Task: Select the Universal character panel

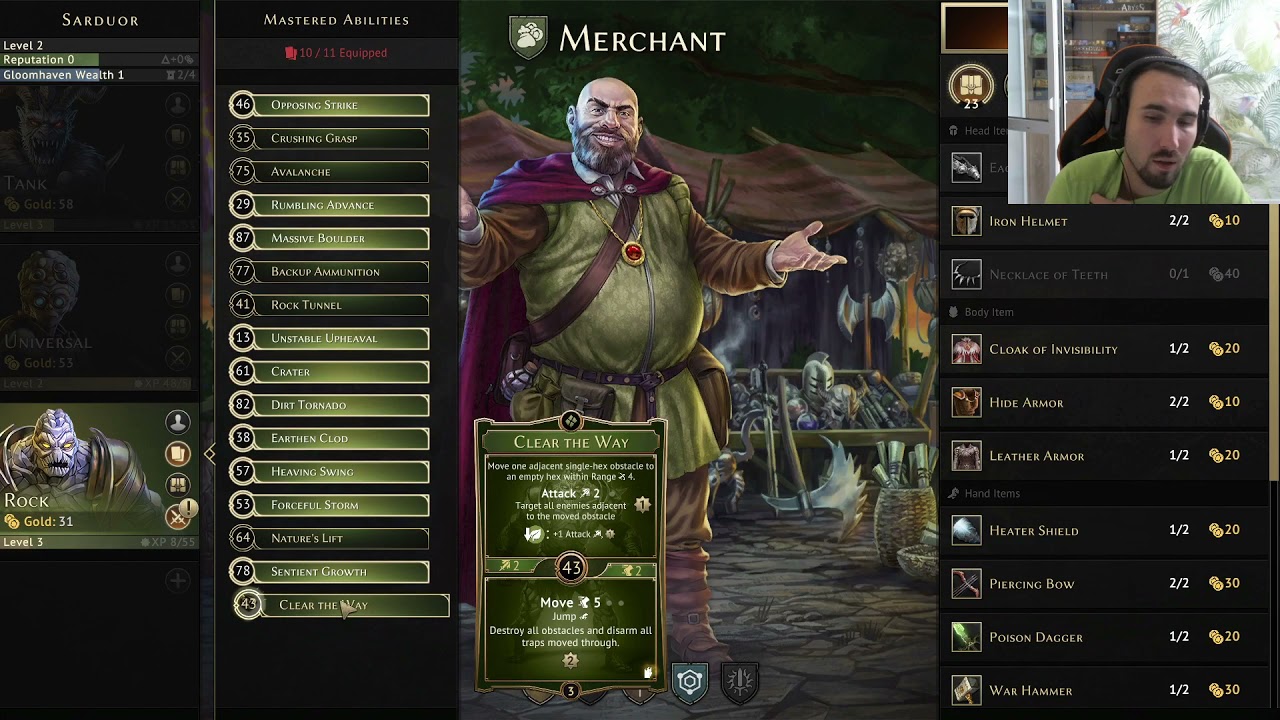Action: click(100, 318)
